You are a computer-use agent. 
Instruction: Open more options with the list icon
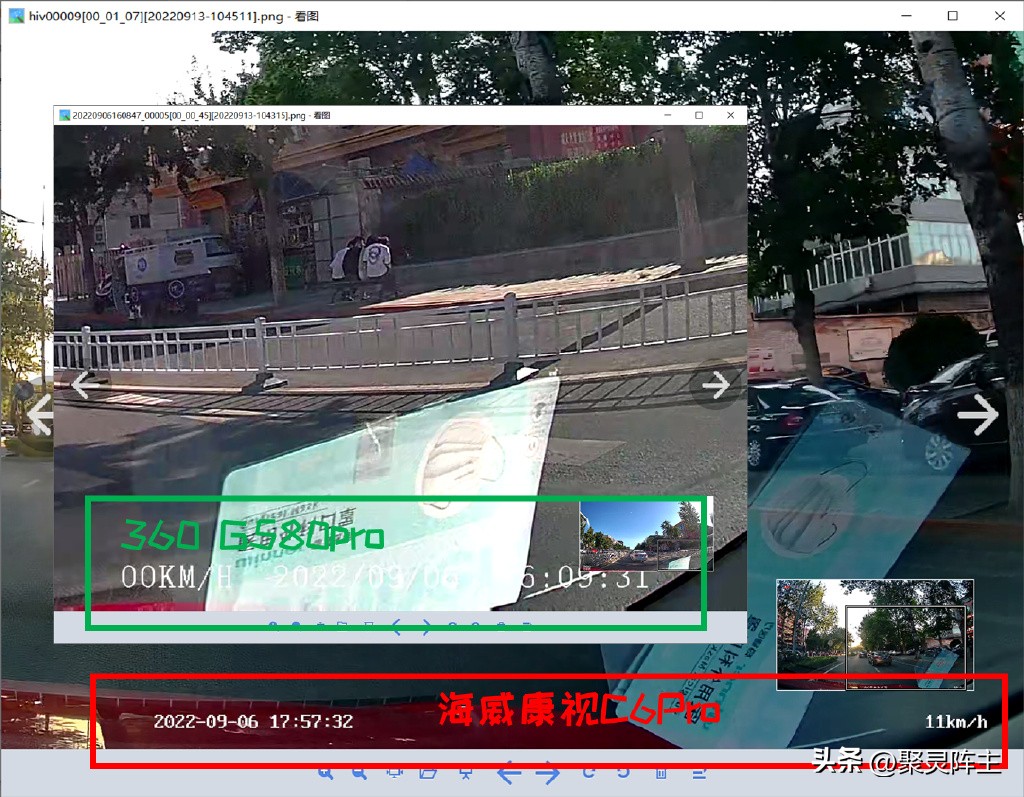click(x=700, y=773)
